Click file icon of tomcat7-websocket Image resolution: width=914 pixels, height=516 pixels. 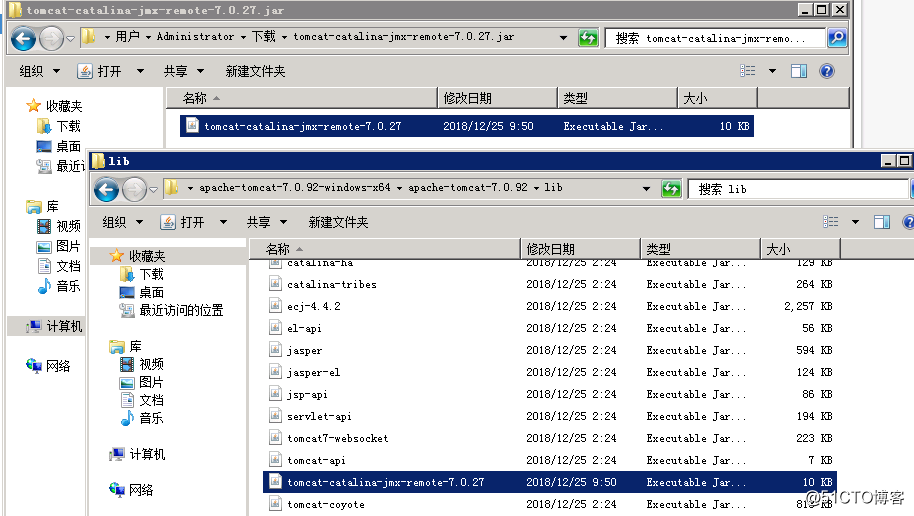click(275, 438)
